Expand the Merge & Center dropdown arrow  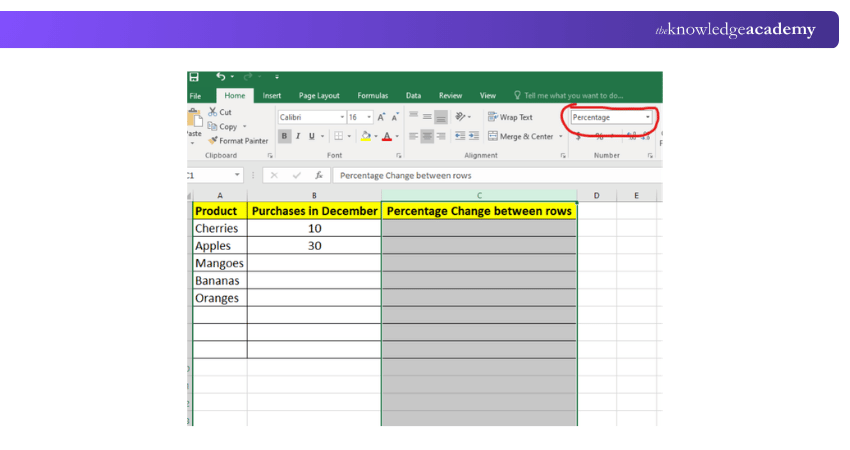pyautogui.click(x=561, y=136)
